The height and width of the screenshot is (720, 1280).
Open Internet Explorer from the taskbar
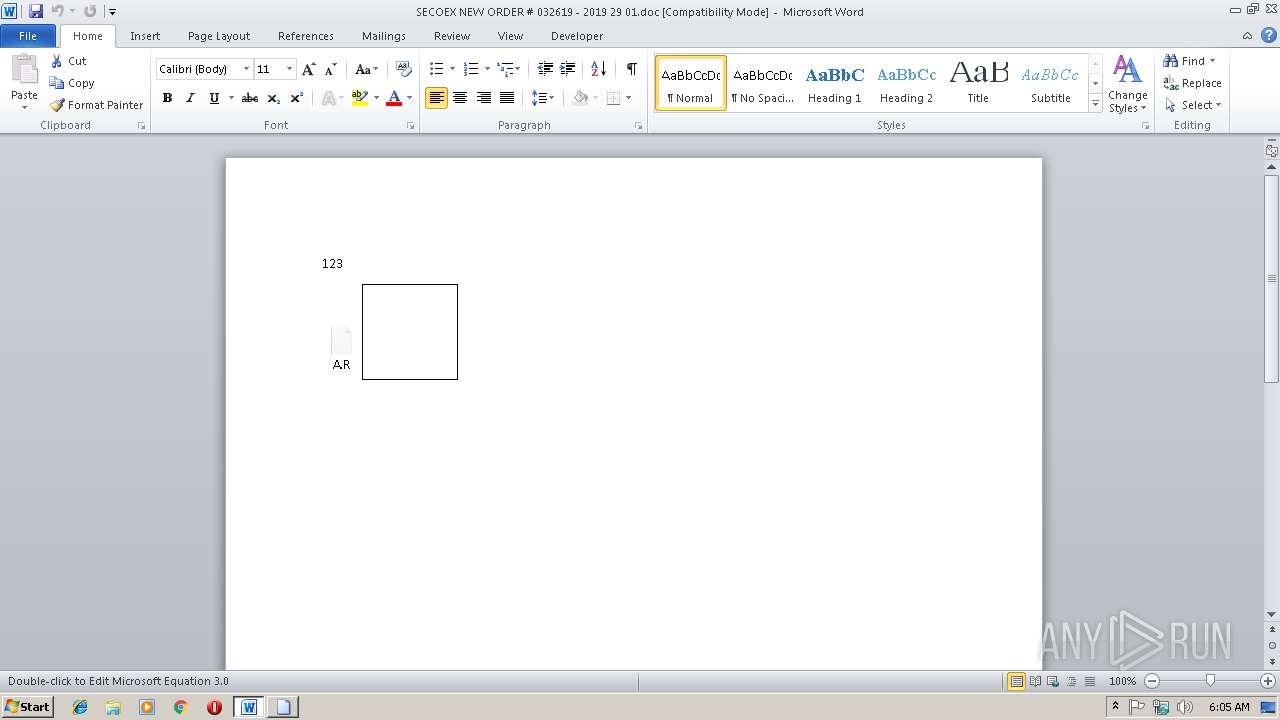pyautogui.click(x=80, y=707)
